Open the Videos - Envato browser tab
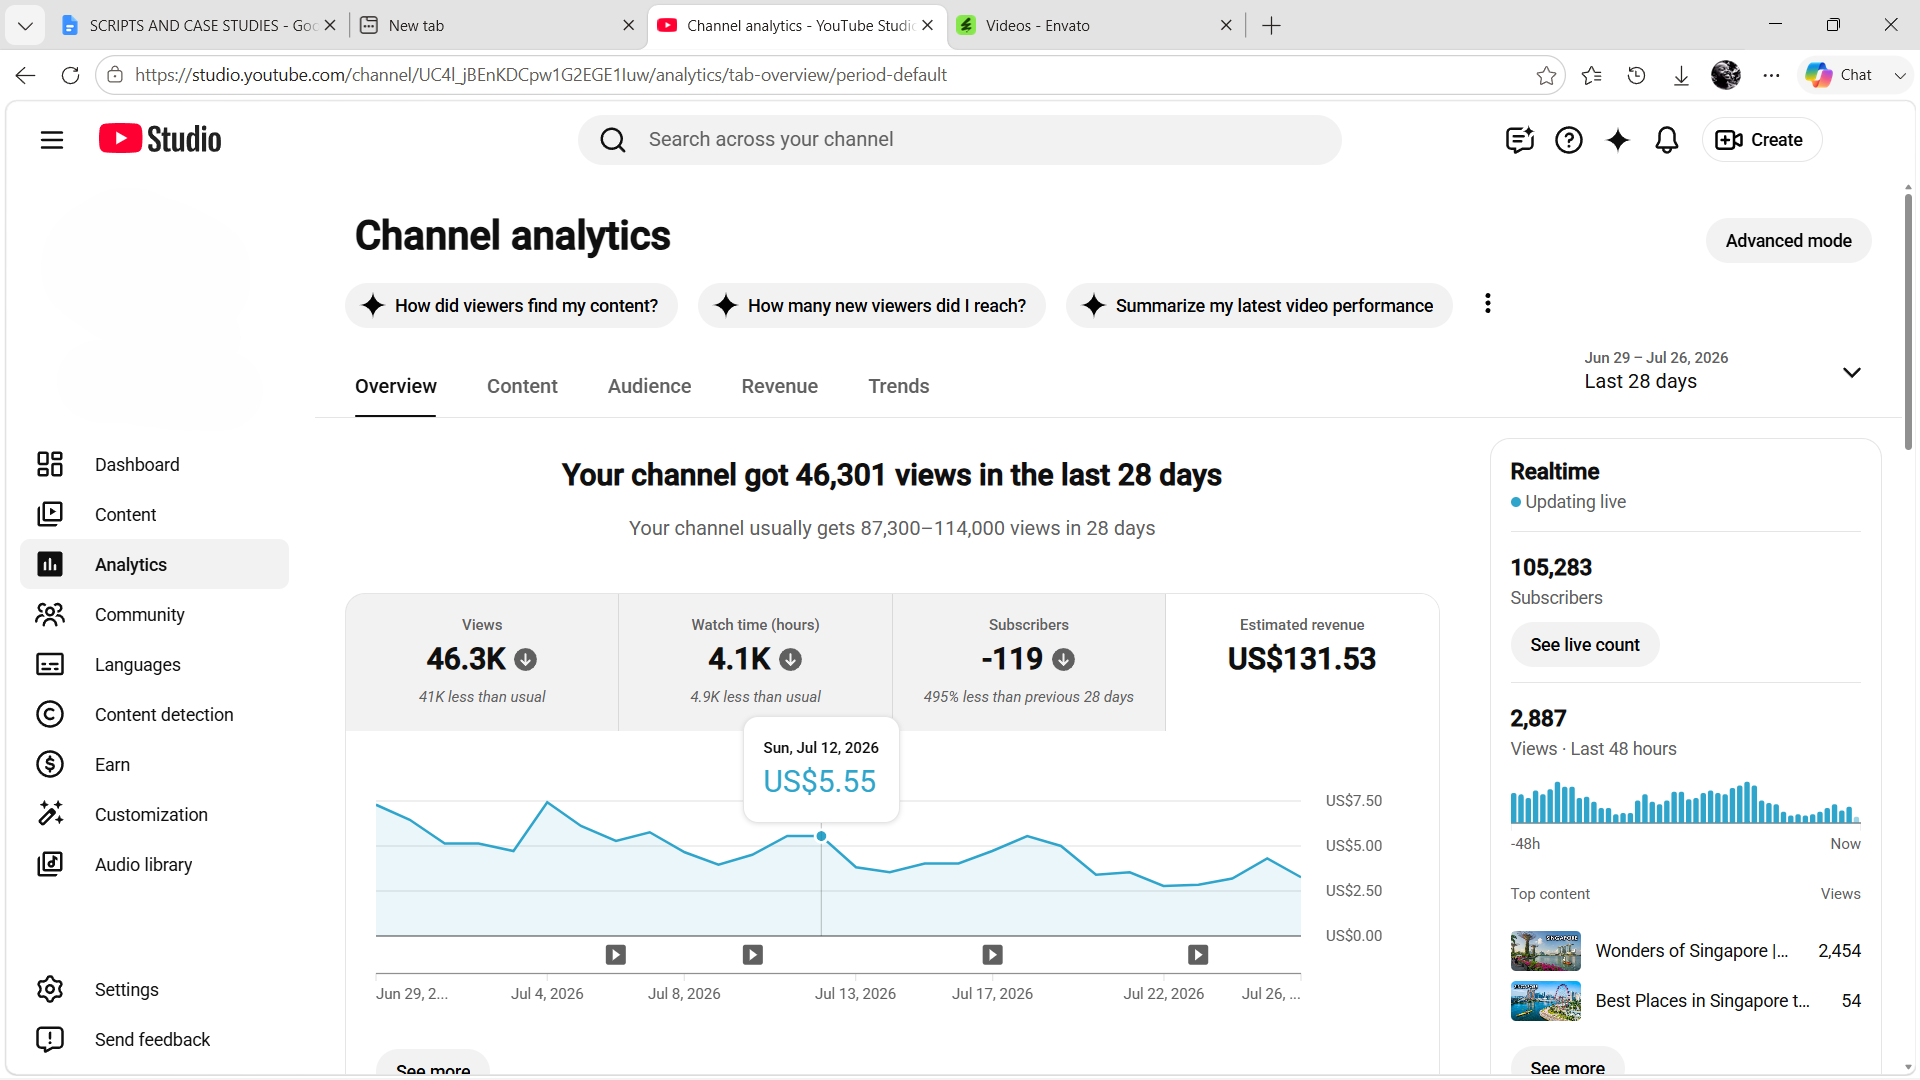 coord(1094,26)
